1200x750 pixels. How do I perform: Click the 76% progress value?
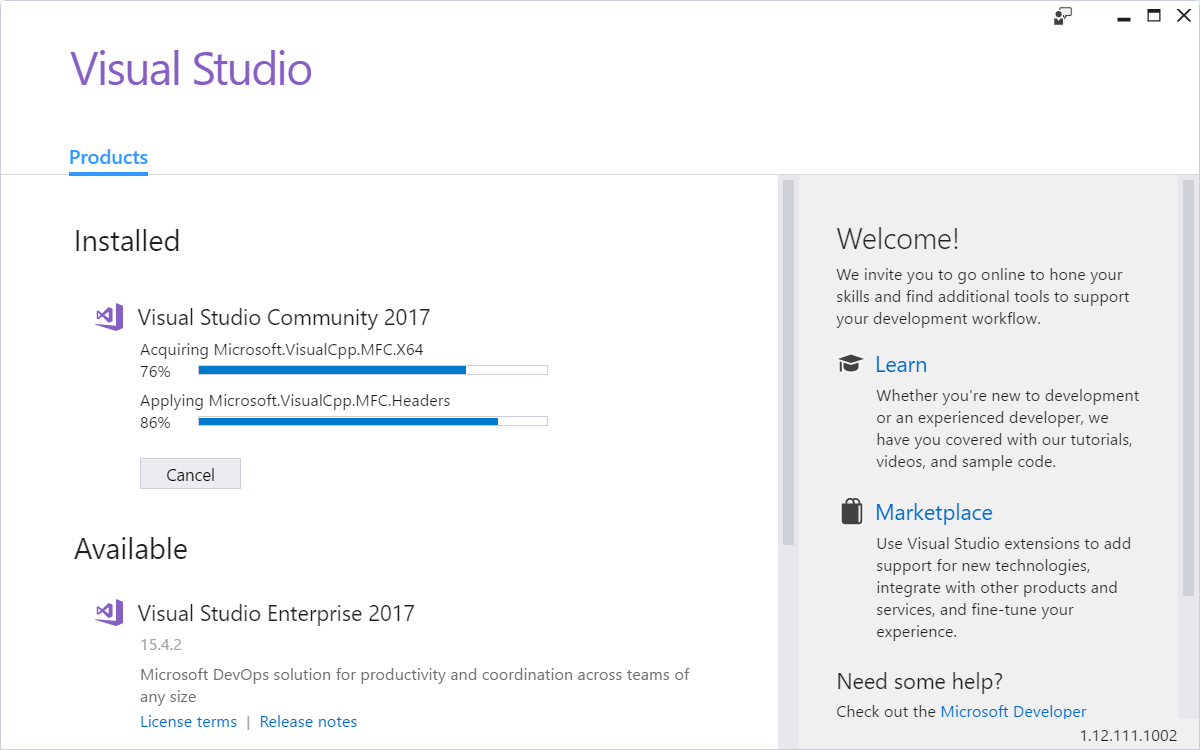pos(155,372)
